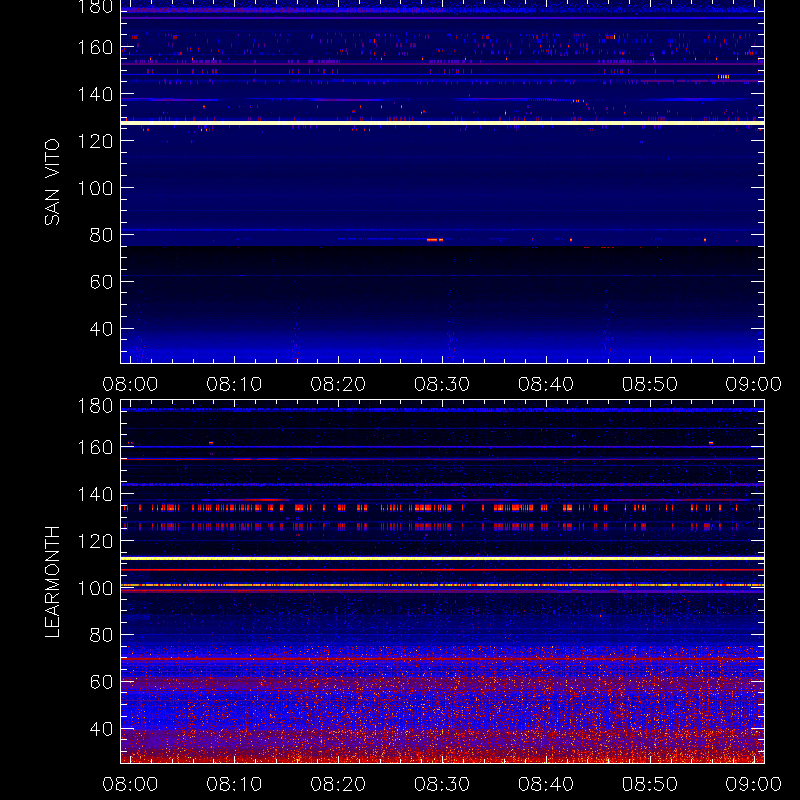Select 08:20 time label under San Vito plot
The height and width of the screenshot is (800, 800).
338,384
